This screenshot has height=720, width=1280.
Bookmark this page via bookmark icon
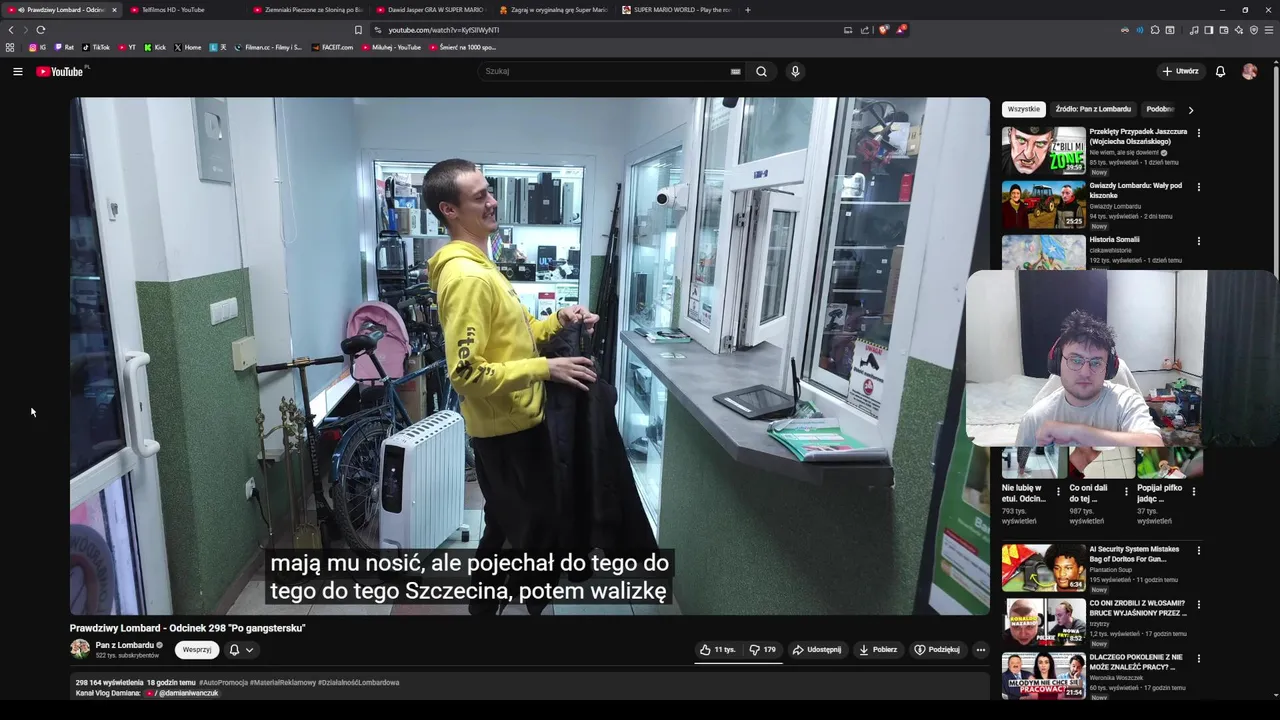click(x=358, y=30)
